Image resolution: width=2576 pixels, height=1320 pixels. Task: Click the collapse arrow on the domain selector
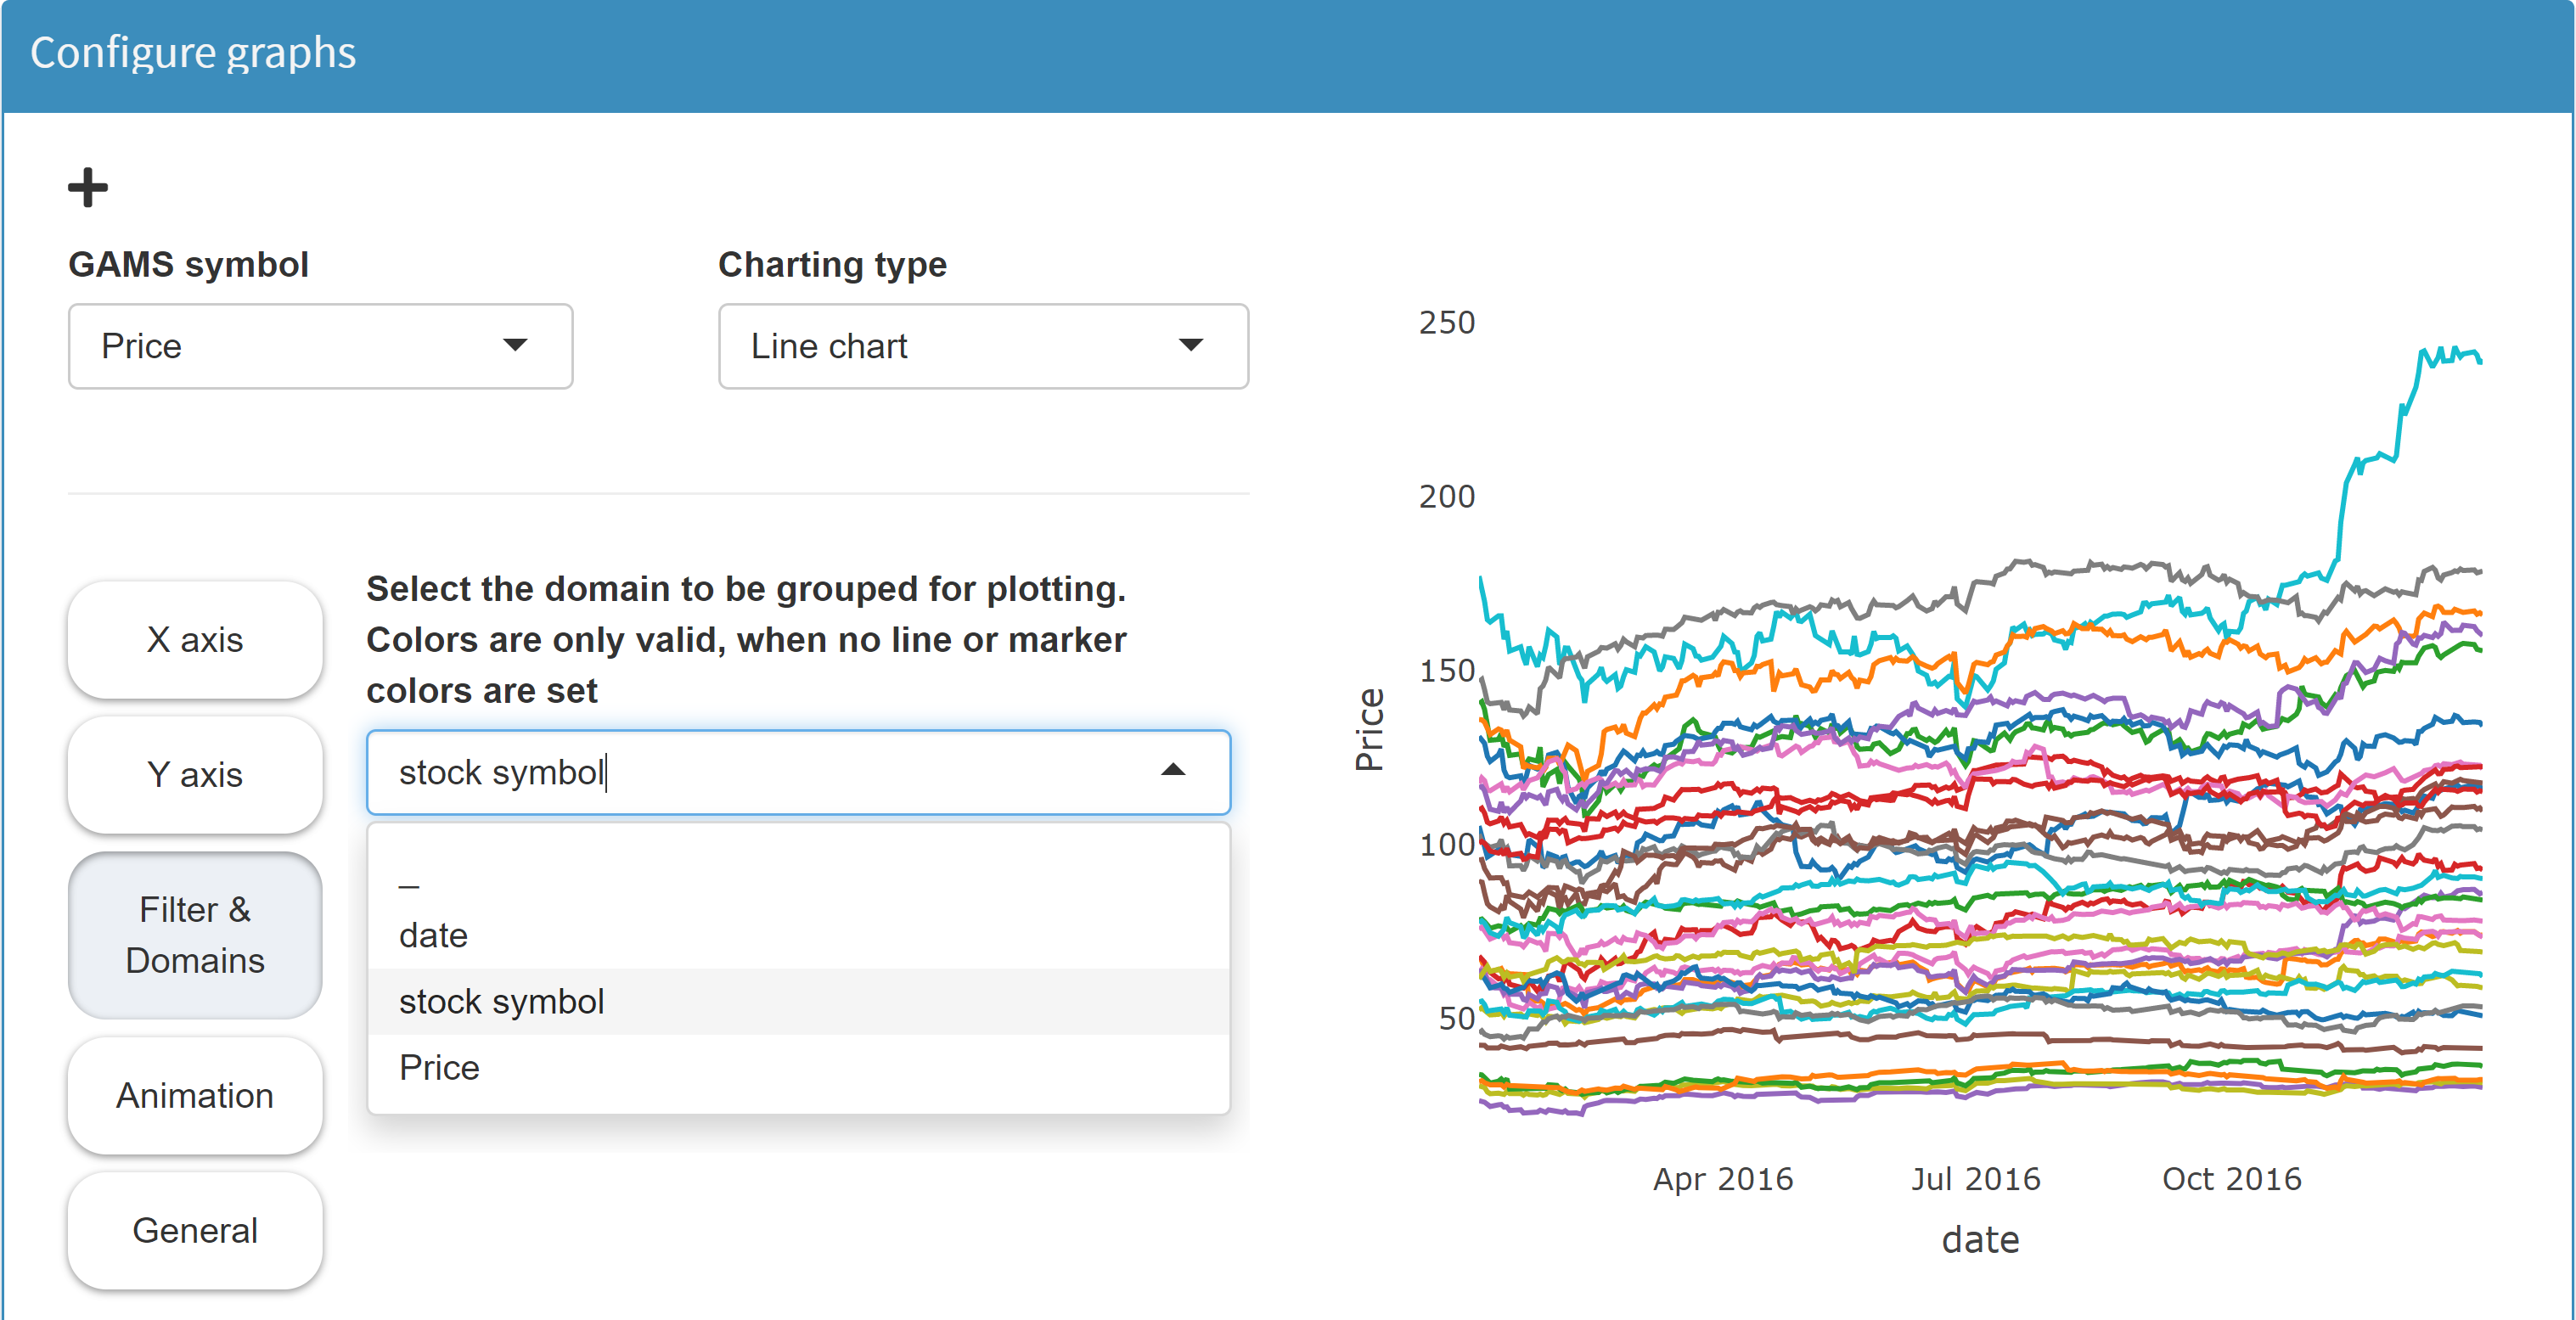1174,771
